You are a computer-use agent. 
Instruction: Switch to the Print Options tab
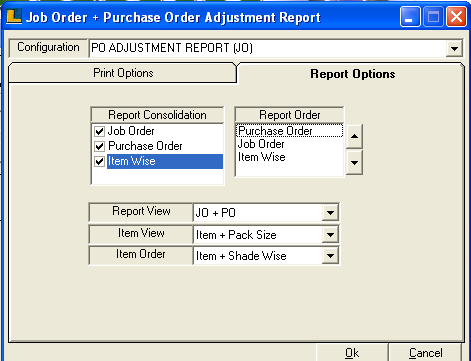123,73
